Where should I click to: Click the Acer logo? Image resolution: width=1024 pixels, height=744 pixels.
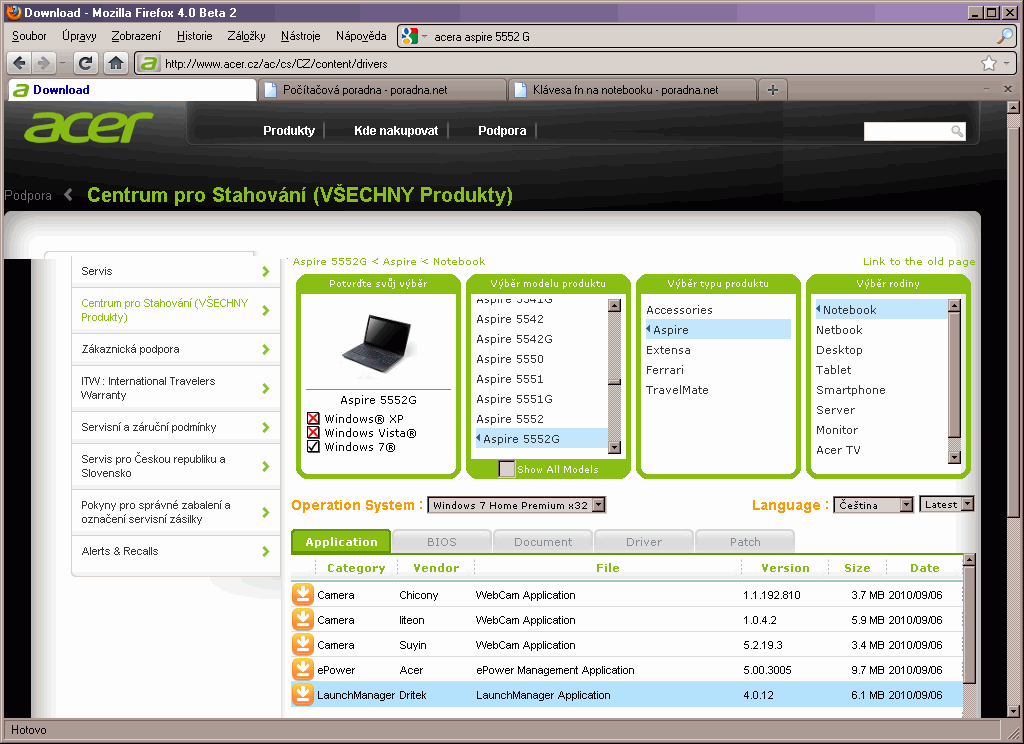point(89,127)
